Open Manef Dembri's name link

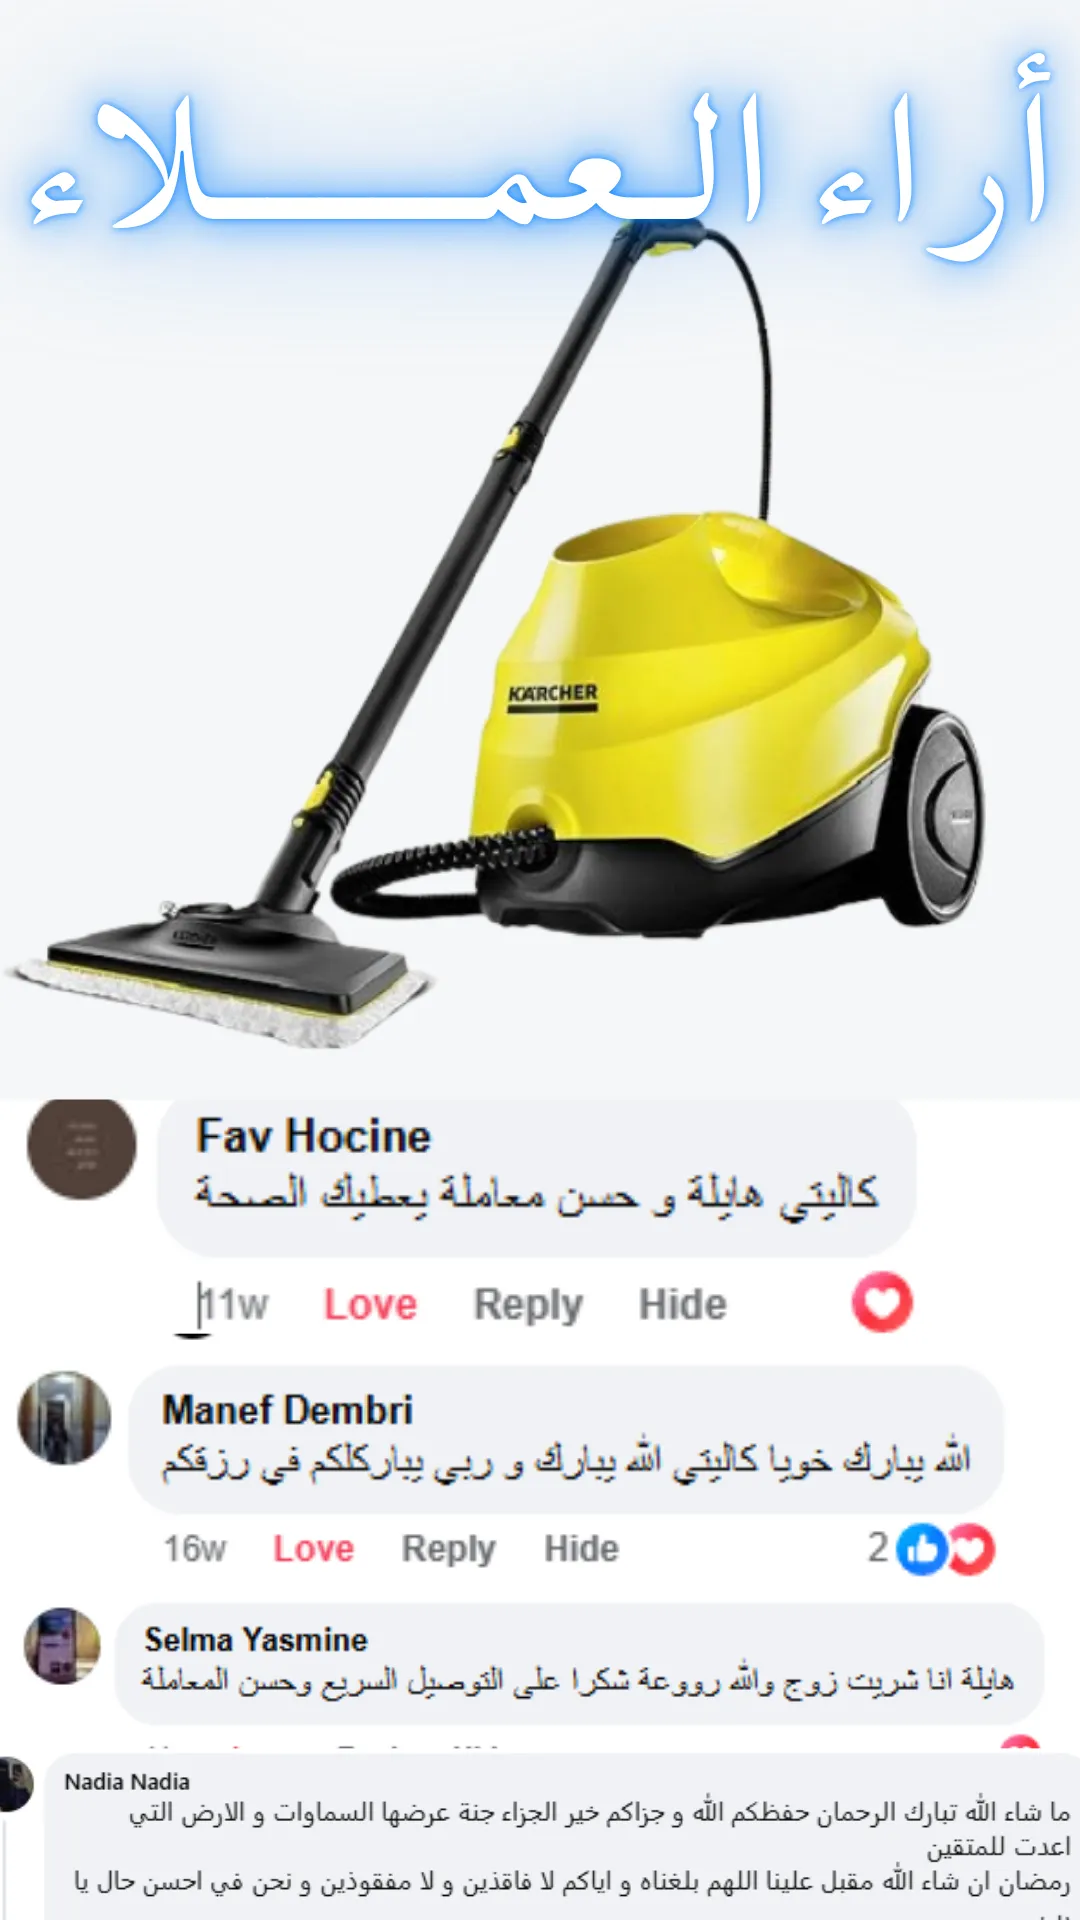pyautogui.click(x=288, y=1410)
